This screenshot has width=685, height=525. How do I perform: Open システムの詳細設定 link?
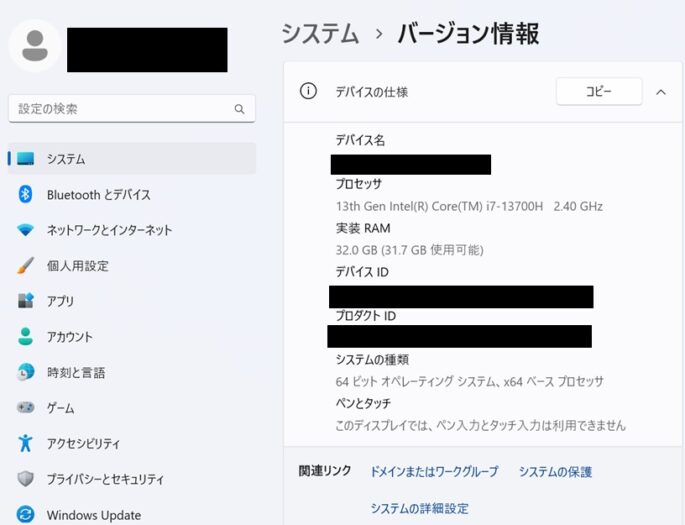(x=419, y=508)
